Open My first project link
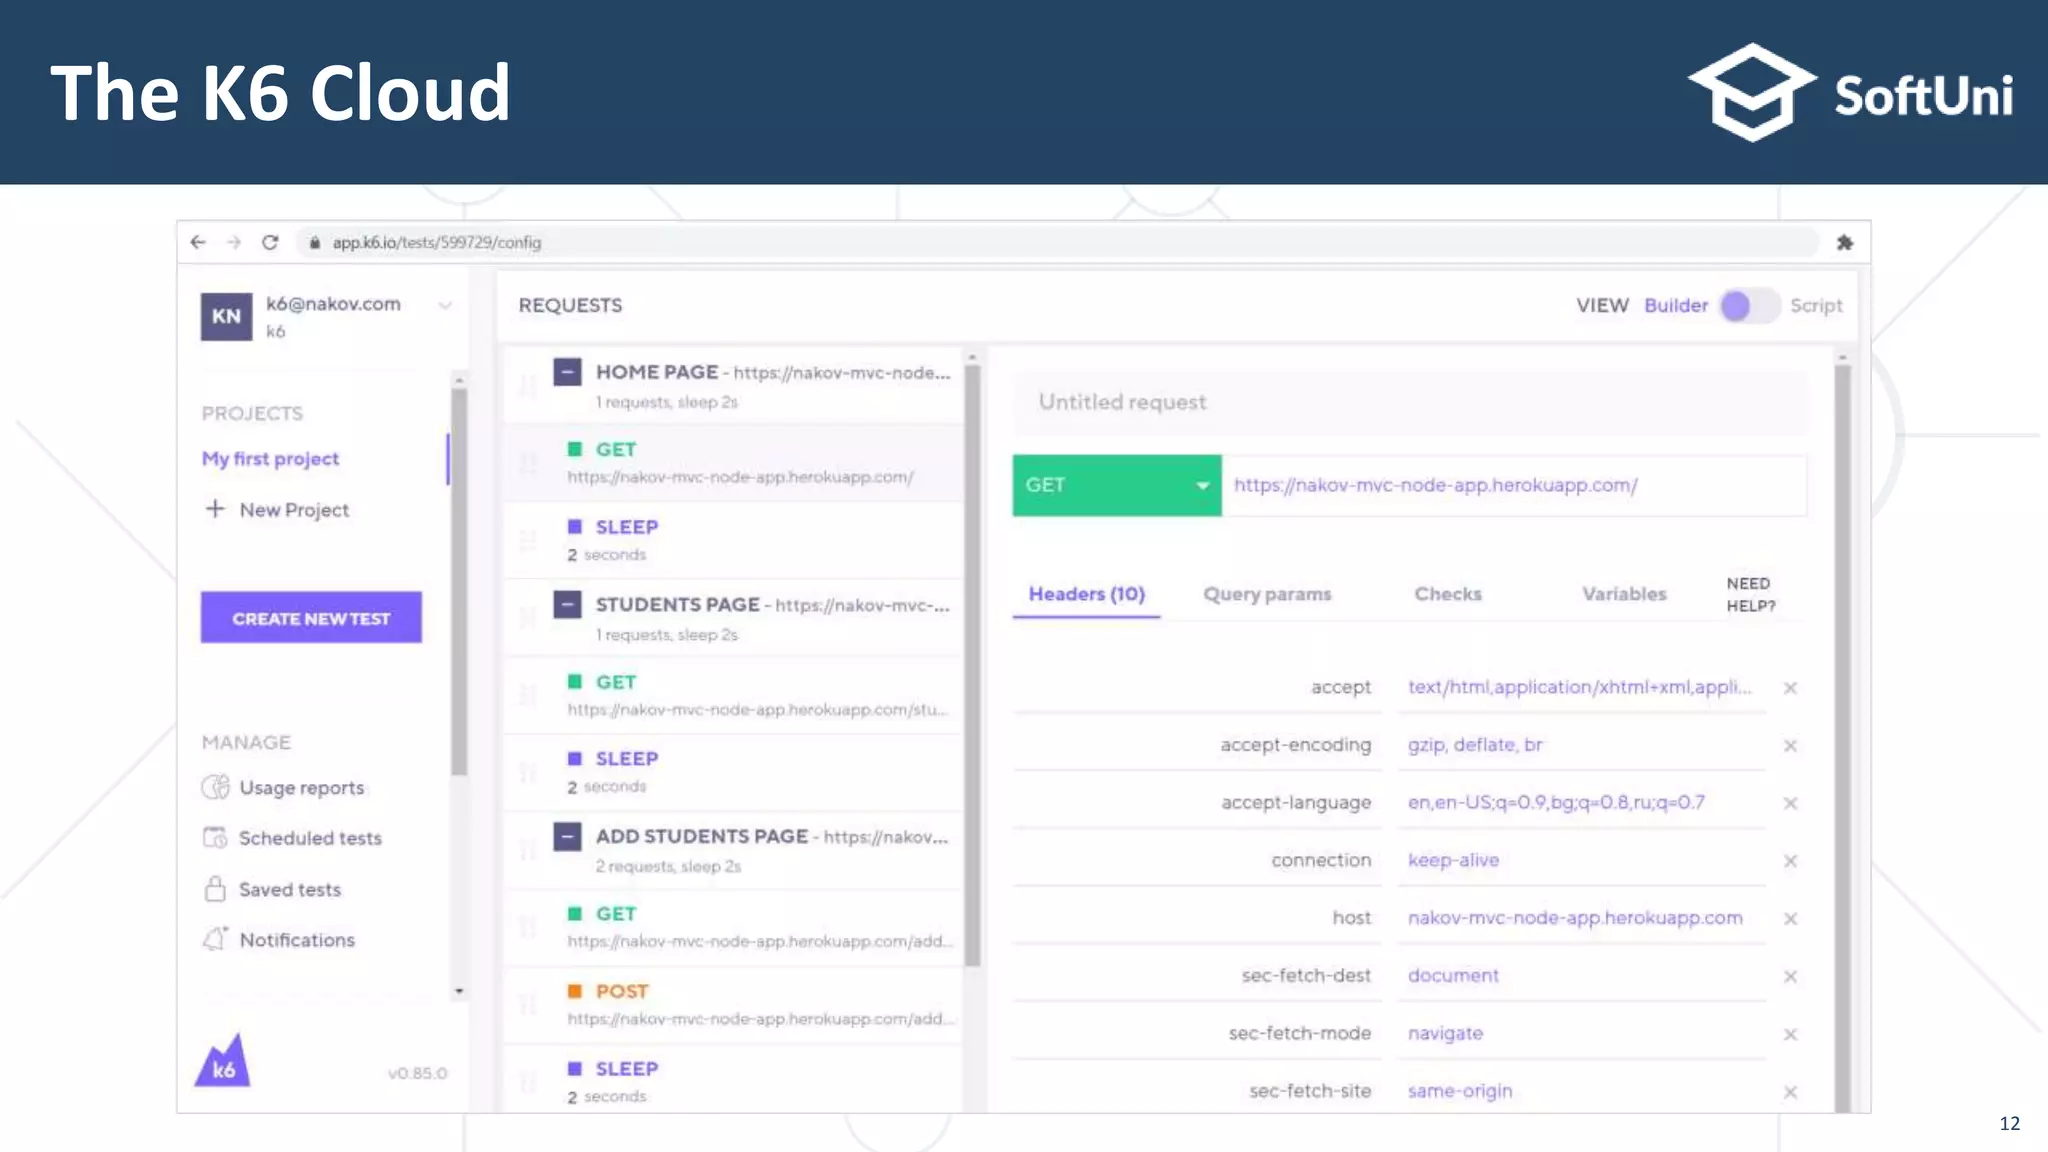The image size is (2048, 1152). [270, 459]
